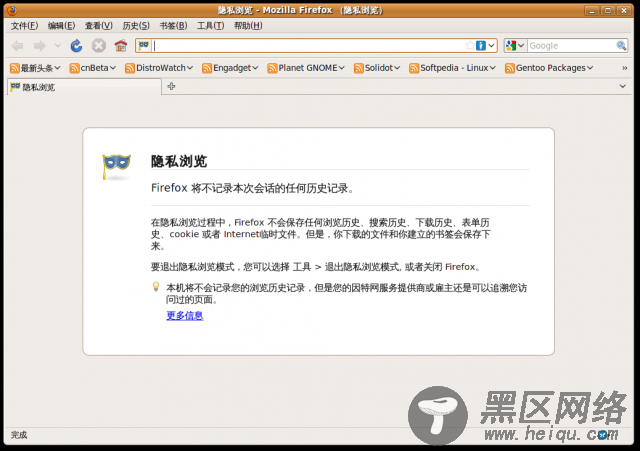The height and width of the screenshot is (451, 640).
Task: Focus the URL address field
Action: click(x=309, y=46)
